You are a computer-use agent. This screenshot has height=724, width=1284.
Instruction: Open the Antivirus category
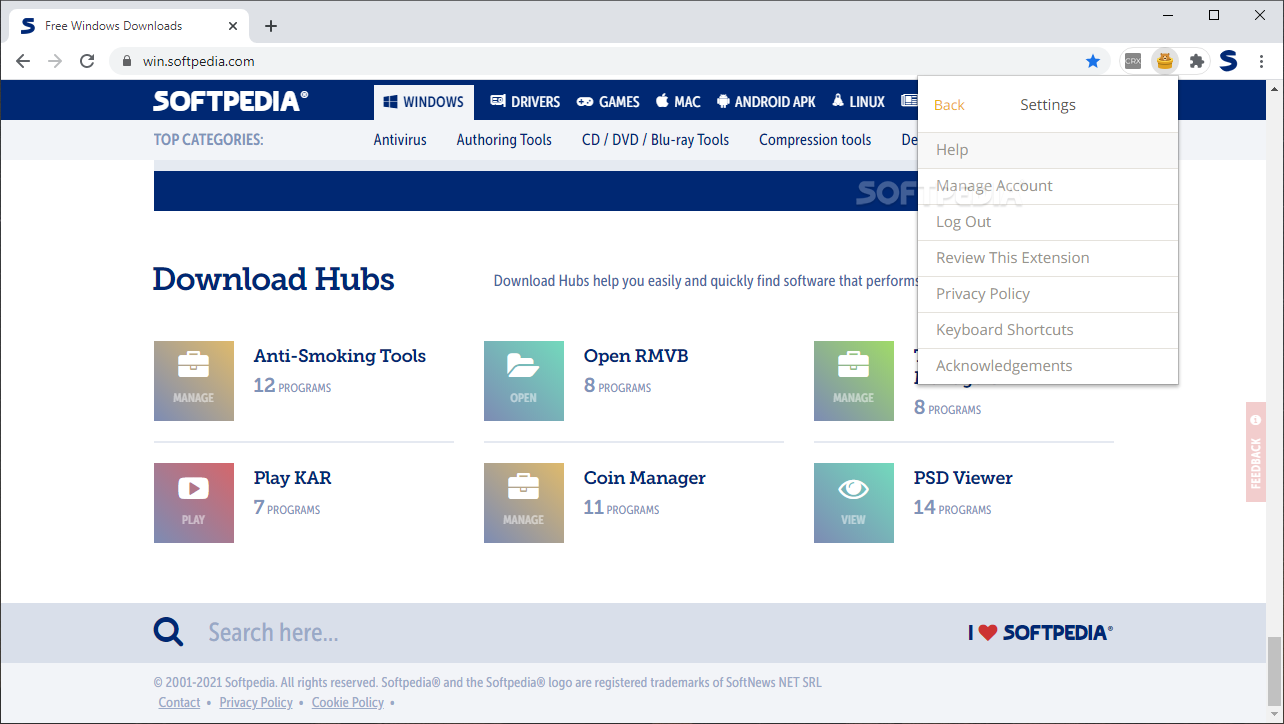400,140
